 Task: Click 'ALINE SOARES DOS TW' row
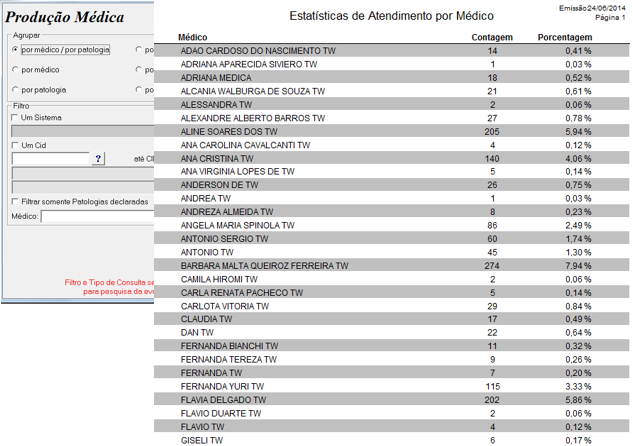391,132
